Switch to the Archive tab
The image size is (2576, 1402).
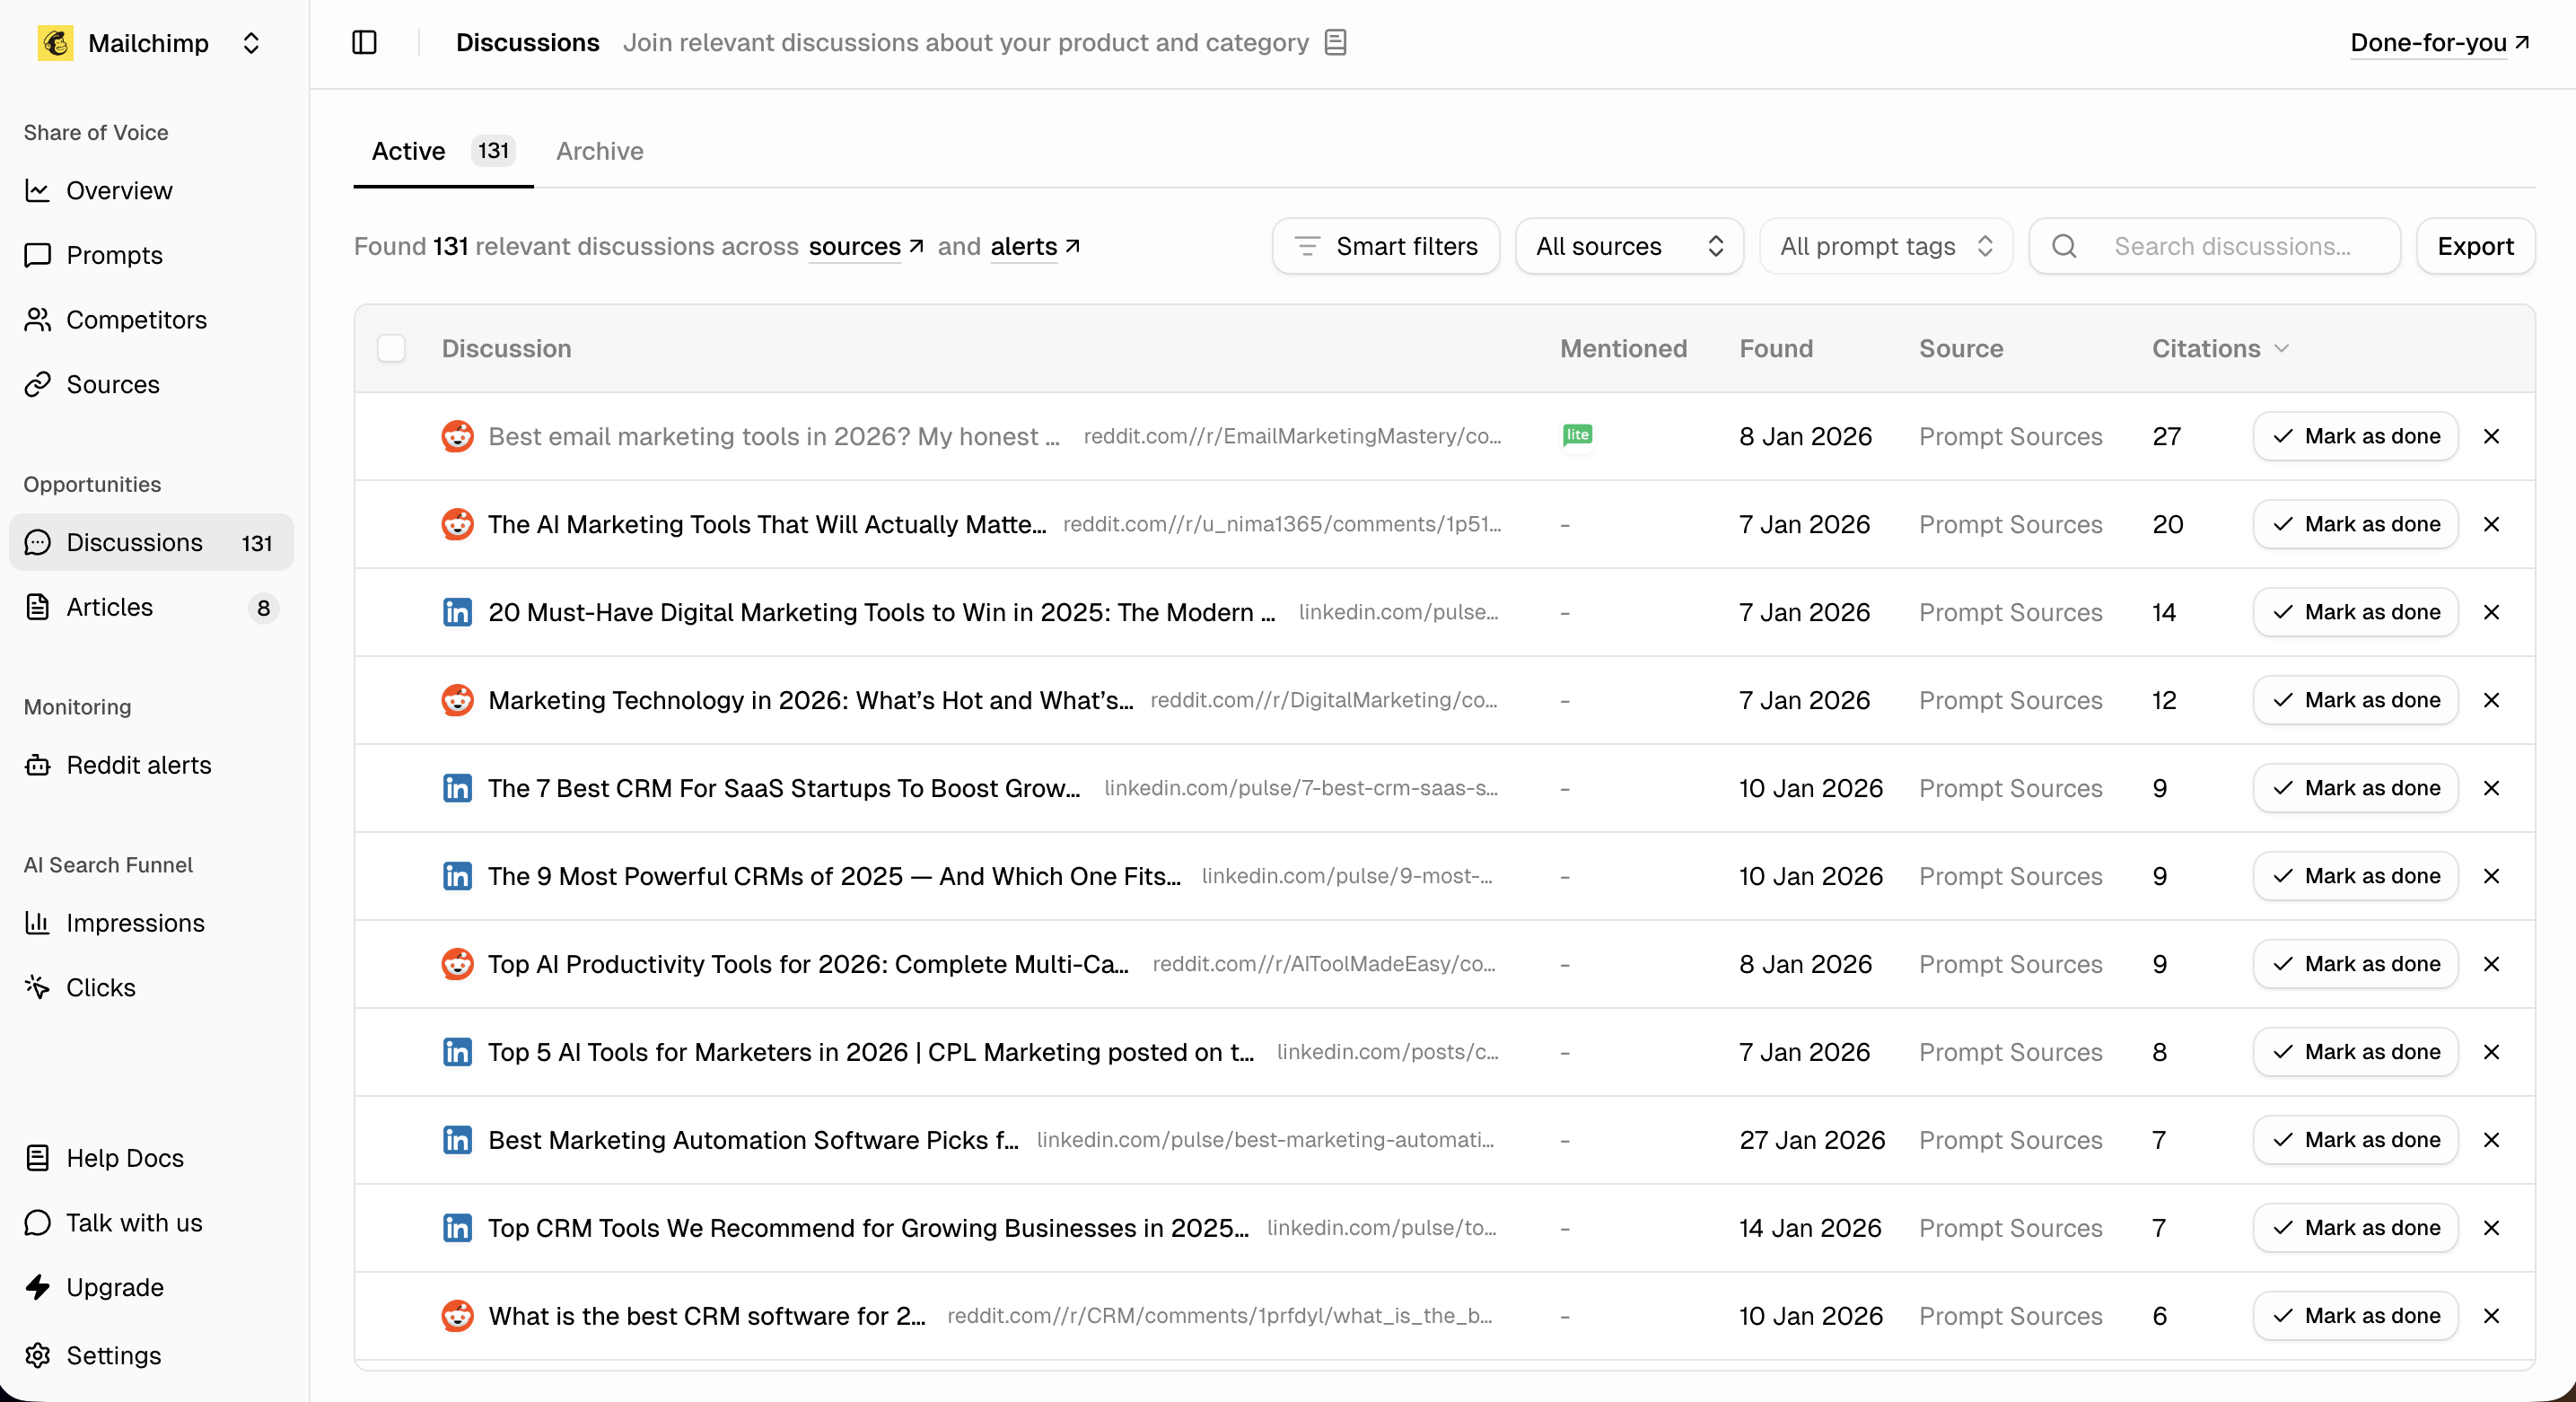coord(599,151)
